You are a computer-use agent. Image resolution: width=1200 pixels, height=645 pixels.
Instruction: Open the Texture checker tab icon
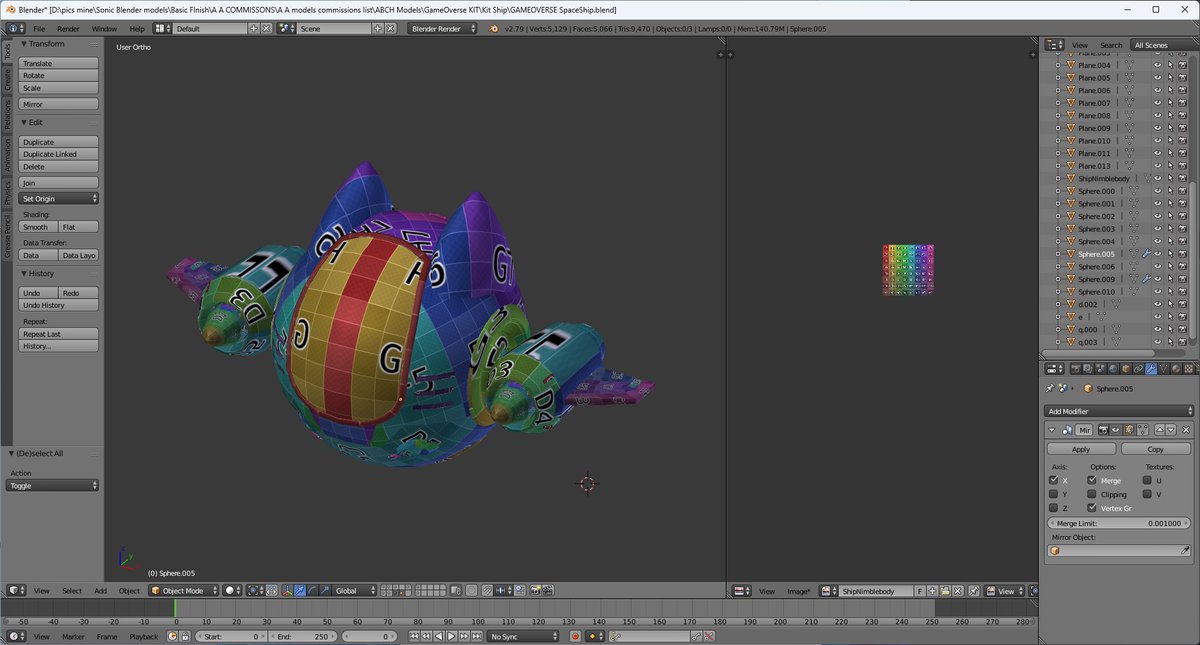(1188, 369)
